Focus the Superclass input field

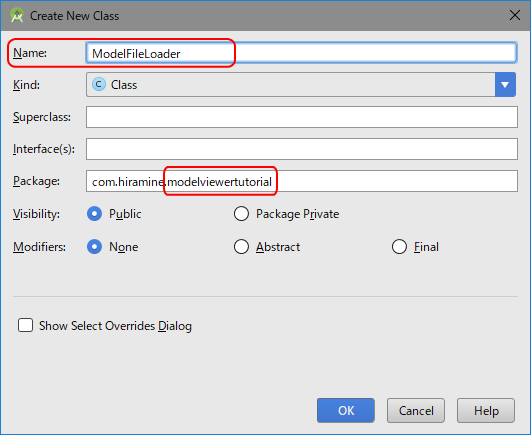pos(302,117)
